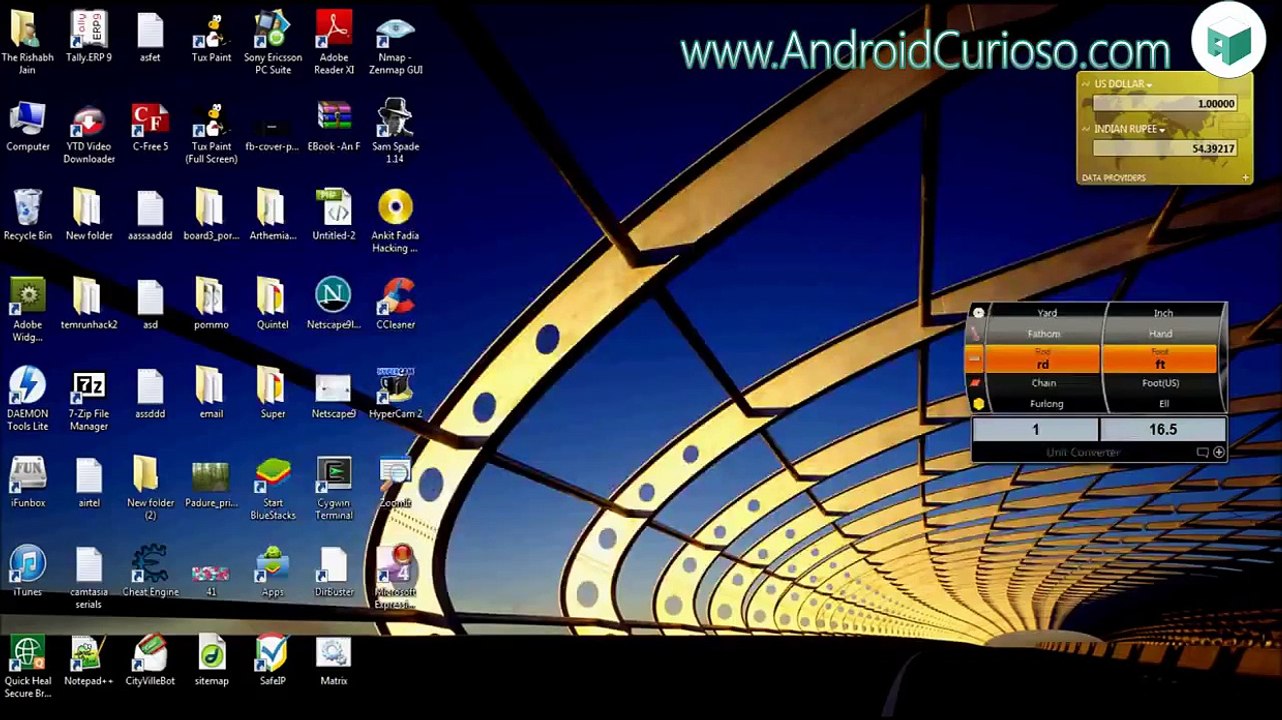This screenshot has height=720, width=1282.
Task: Select Ell in the right unit list
Action: [x=1164, y=404]
